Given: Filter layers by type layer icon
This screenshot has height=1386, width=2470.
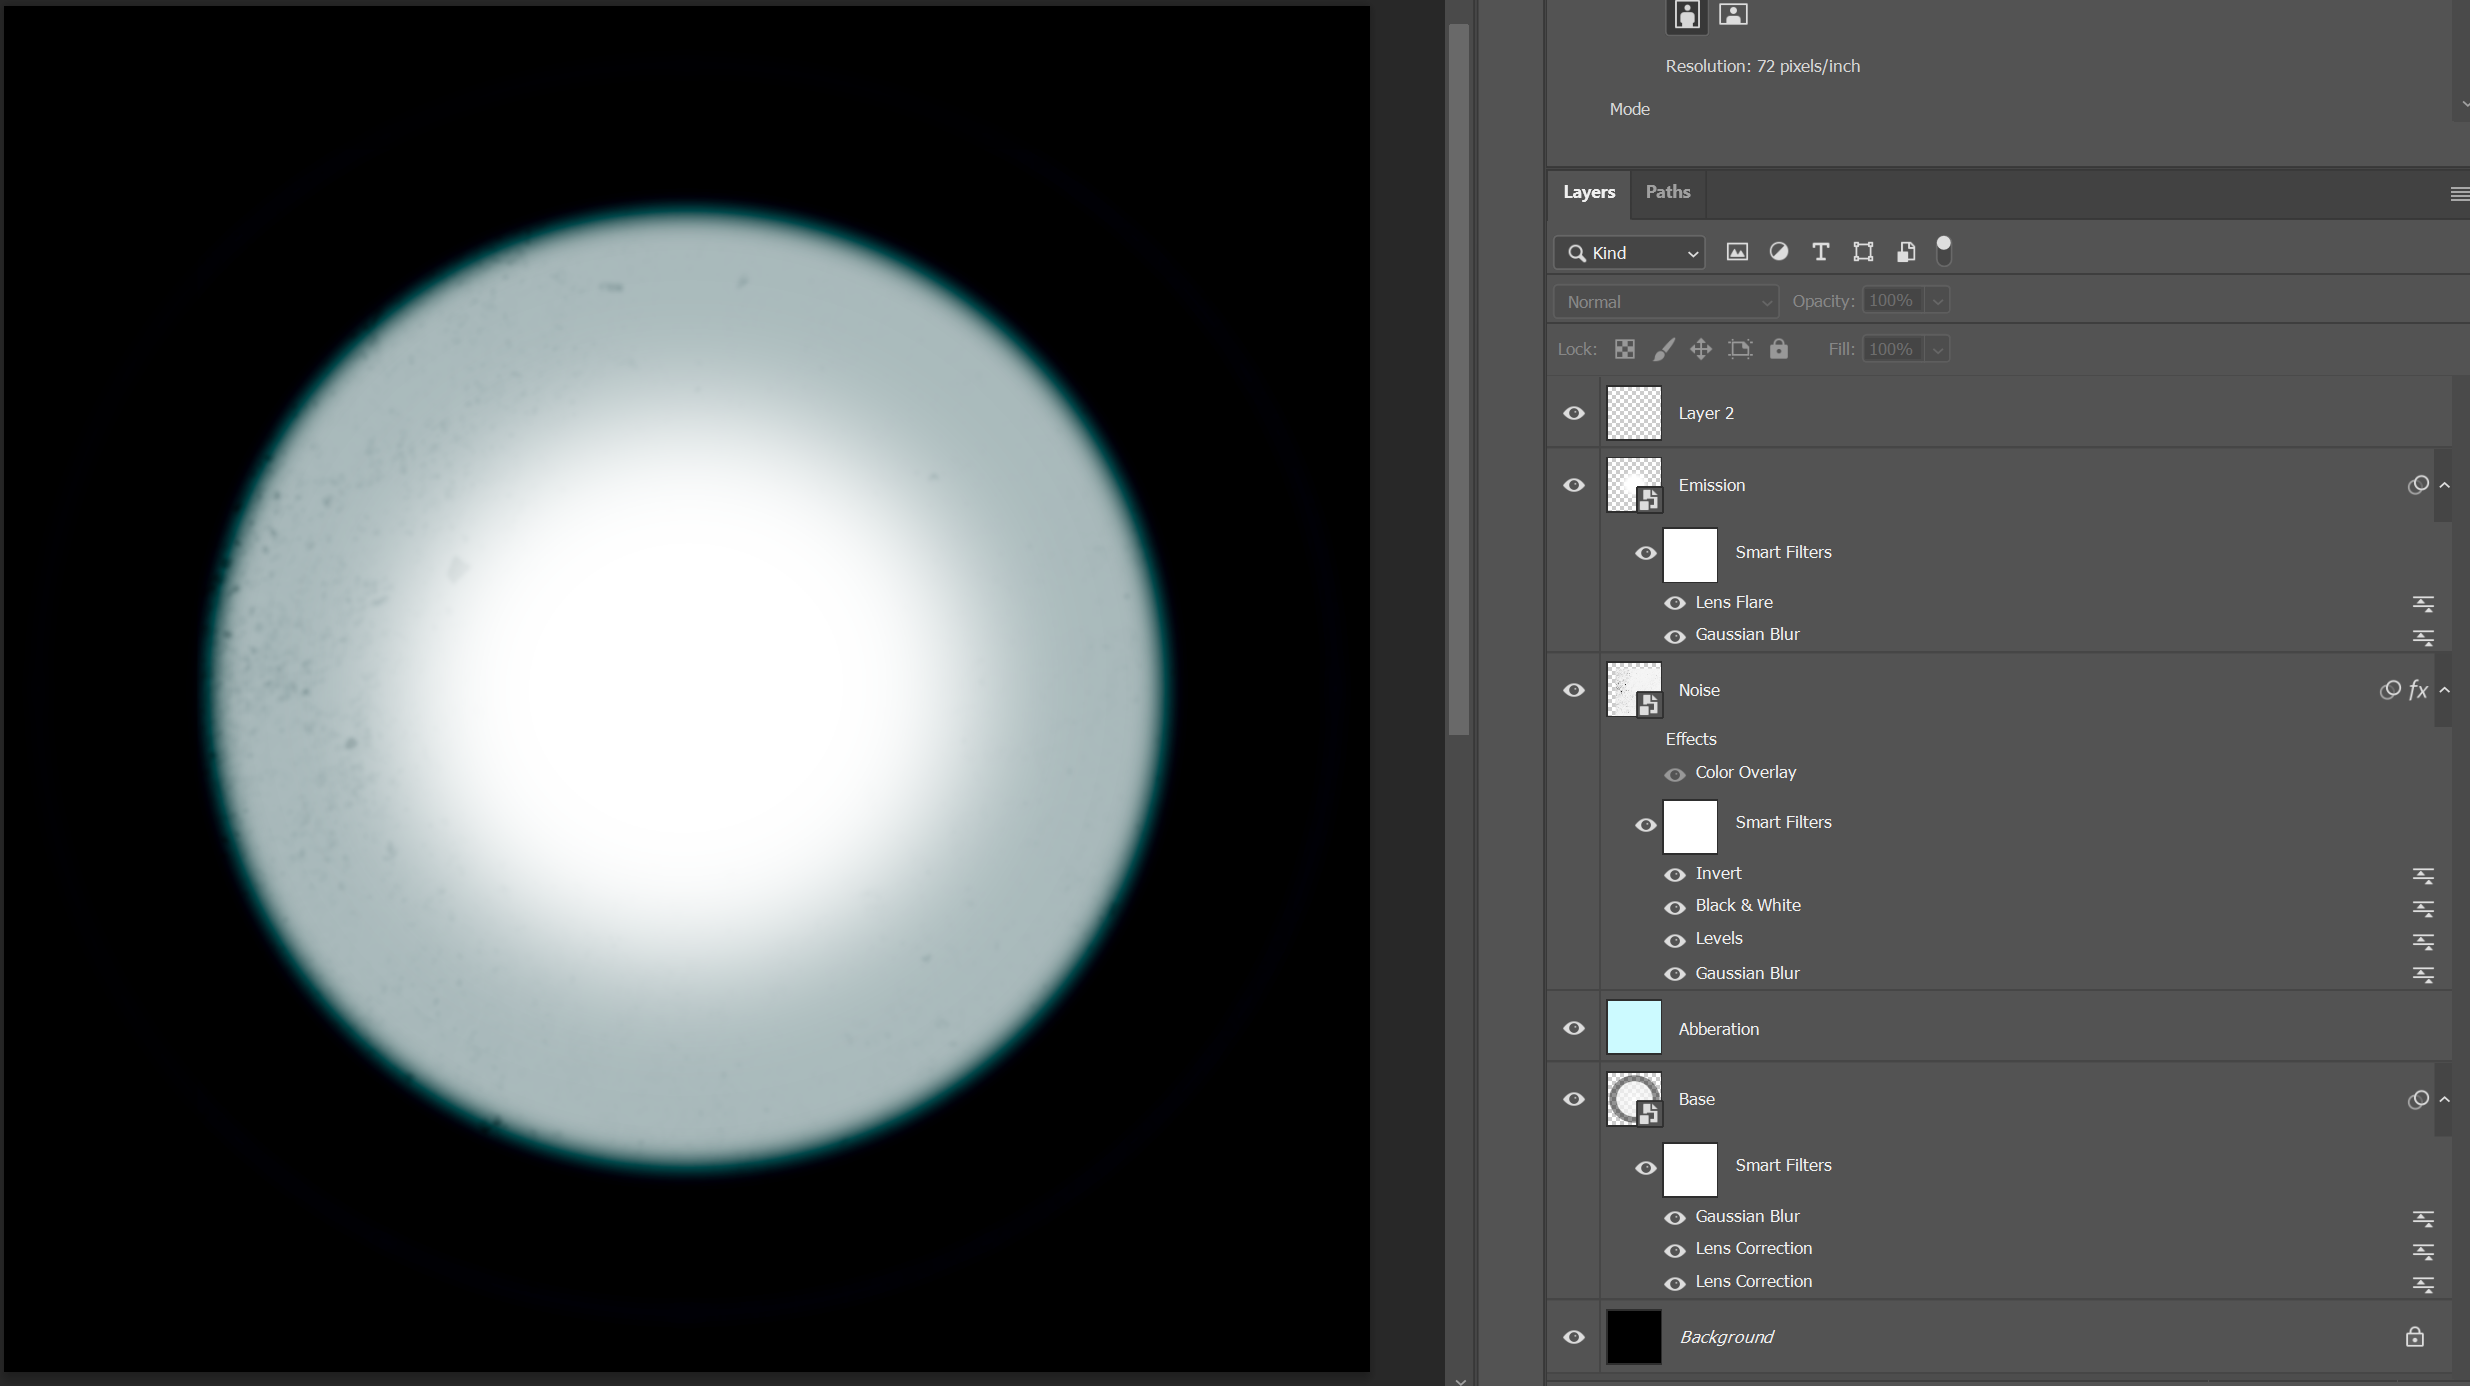Looking at the screenshot, I should (1821, 252).
